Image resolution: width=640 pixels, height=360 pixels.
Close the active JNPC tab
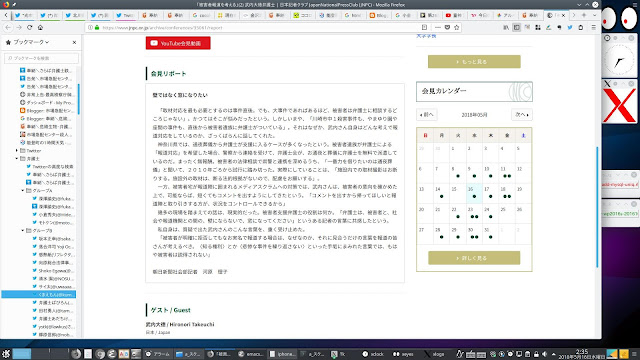coord(563,15)
